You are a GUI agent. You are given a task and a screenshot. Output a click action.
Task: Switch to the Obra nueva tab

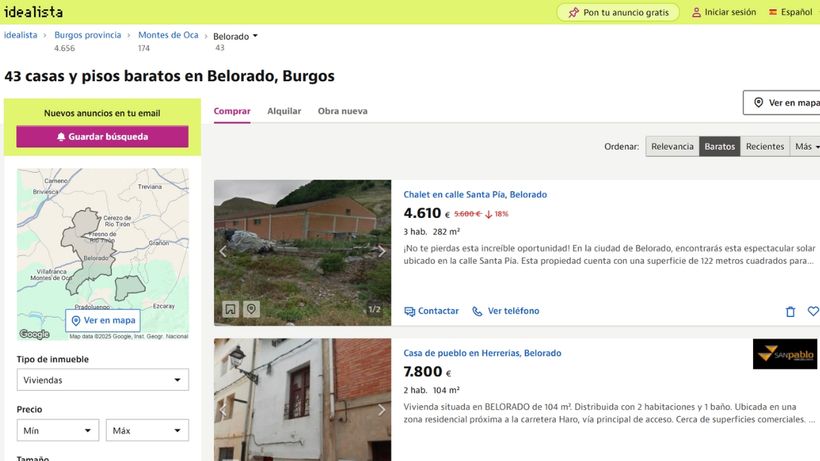[343, 111]
